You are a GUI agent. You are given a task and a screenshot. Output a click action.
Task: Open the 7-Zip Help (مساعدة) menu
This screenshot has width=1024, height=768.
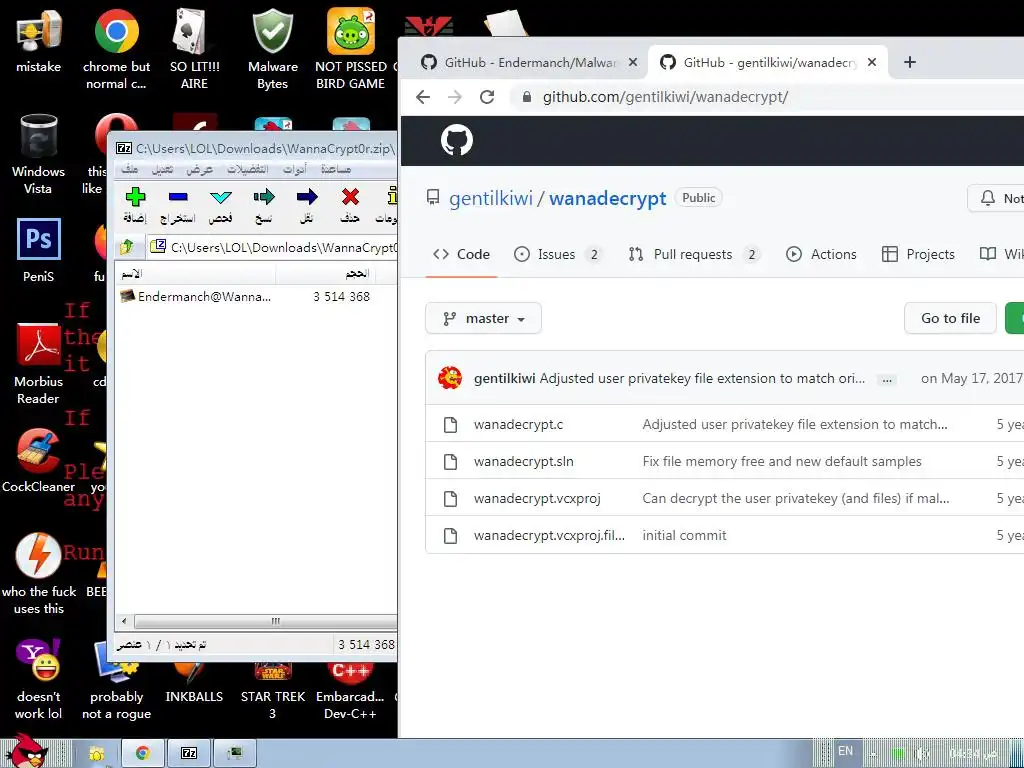[336, 169]
